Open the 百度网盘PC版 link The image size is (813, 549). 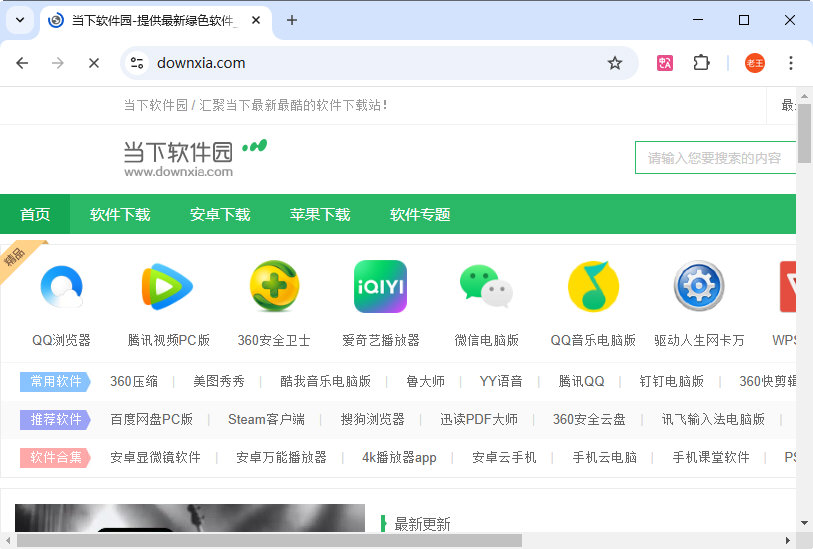[x=151, y=419]
